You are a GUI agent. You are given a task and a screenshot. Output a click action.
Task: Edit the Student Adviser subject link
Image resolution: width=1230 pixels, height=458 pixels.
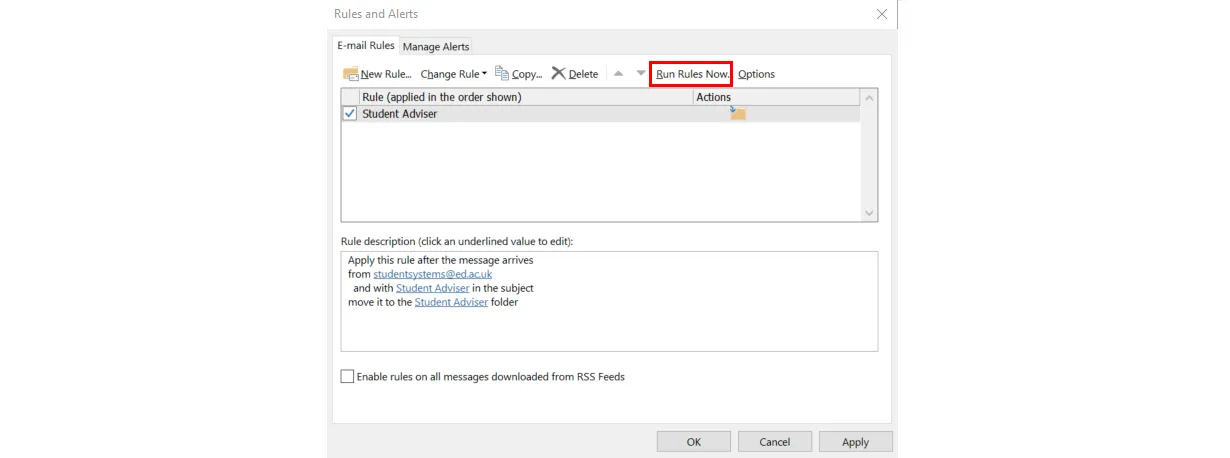click(x=433, y=288)
